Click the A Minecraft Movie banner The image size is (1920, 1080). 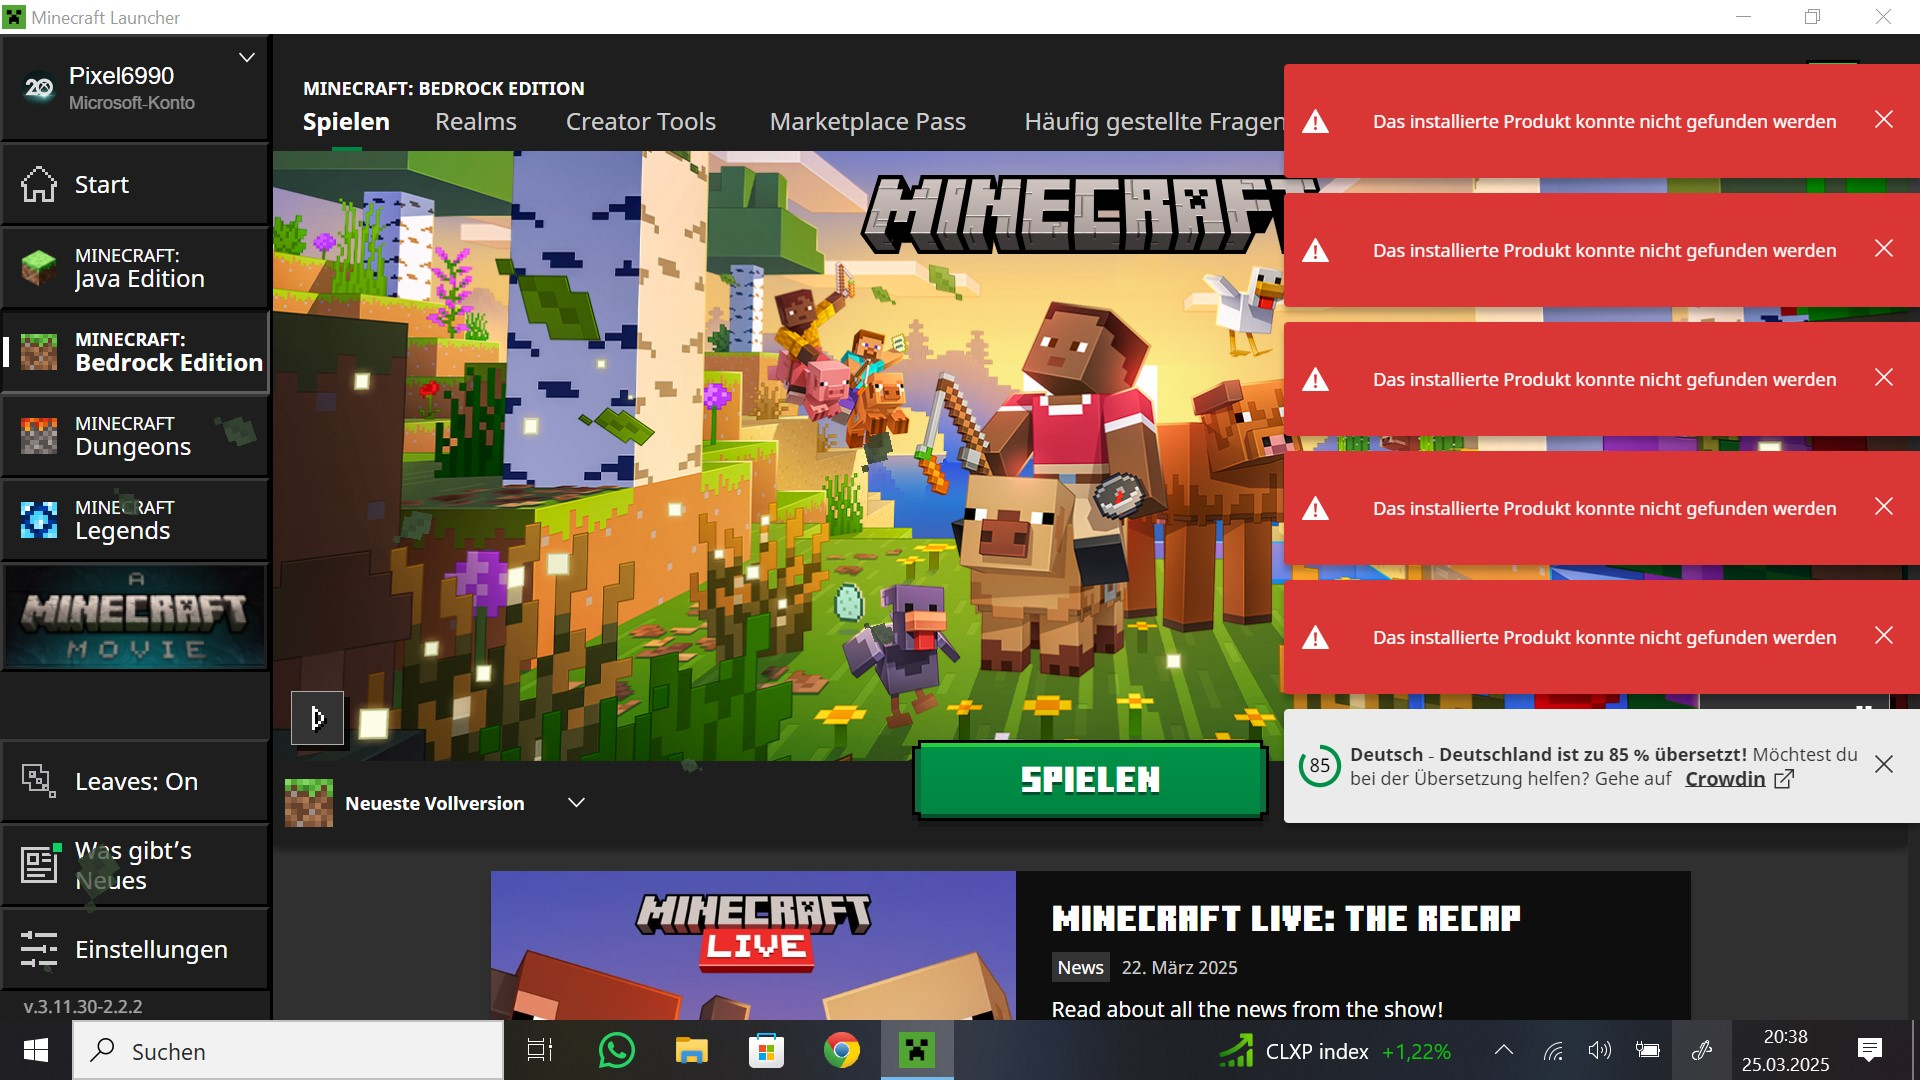135,616
